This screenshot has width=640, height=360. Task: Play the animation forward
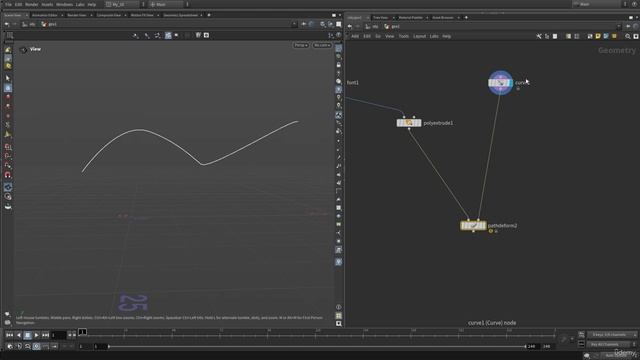pos(36,335)
